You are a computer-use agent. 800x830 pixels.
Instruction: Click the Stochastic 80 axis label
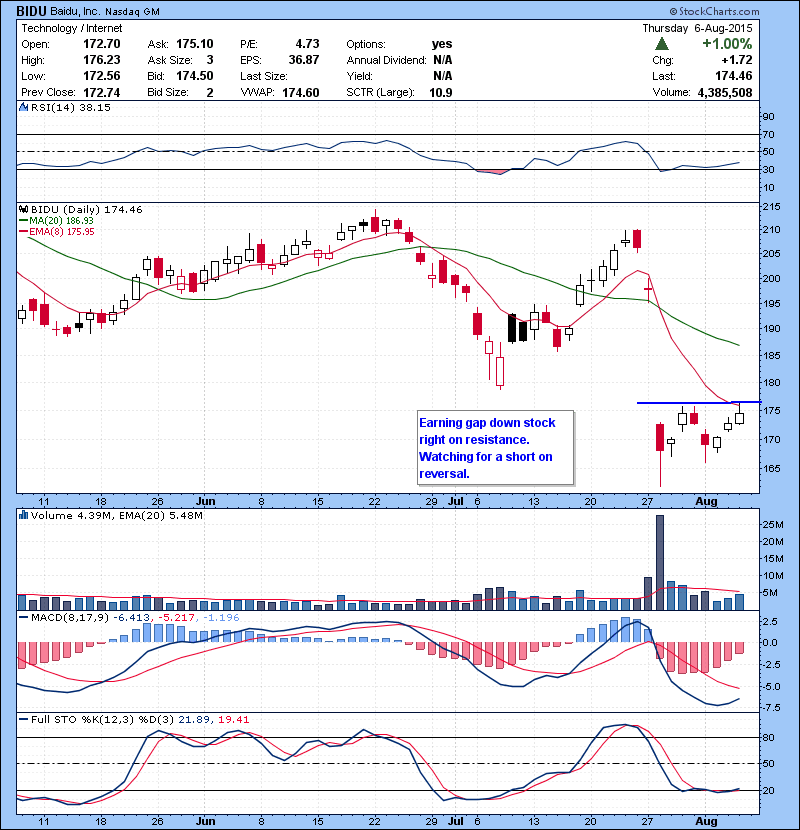[x=768, y=737]
